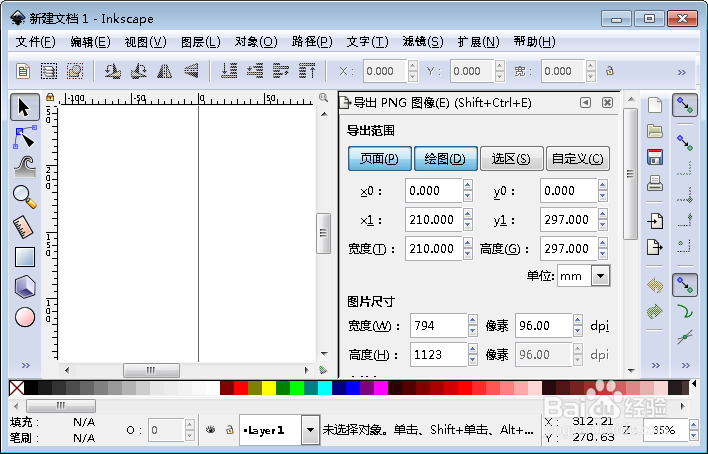Screen dimensions: 708x454
Task: Click Export icon in command bar
Action: (655, 247)
